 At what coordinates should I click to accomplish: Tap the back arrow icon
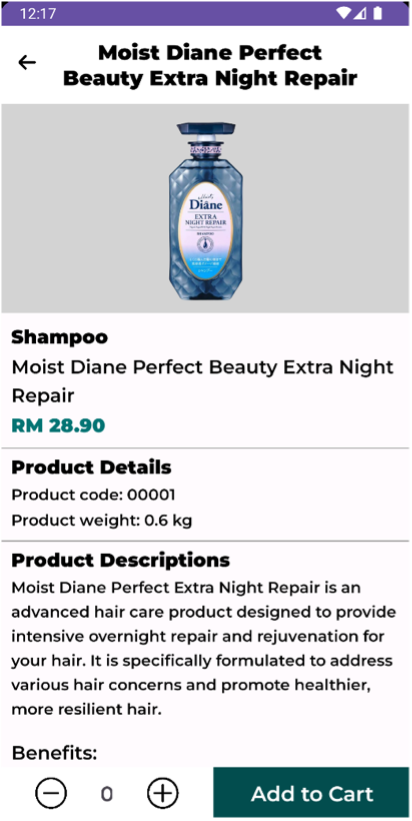point(27,63)
